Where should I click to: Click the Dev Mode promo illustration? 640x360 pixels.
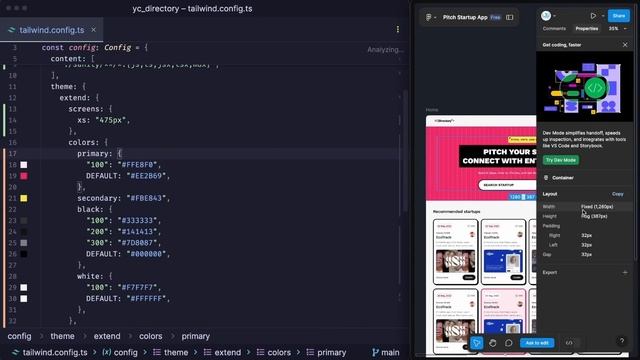(x=585, y=87)
